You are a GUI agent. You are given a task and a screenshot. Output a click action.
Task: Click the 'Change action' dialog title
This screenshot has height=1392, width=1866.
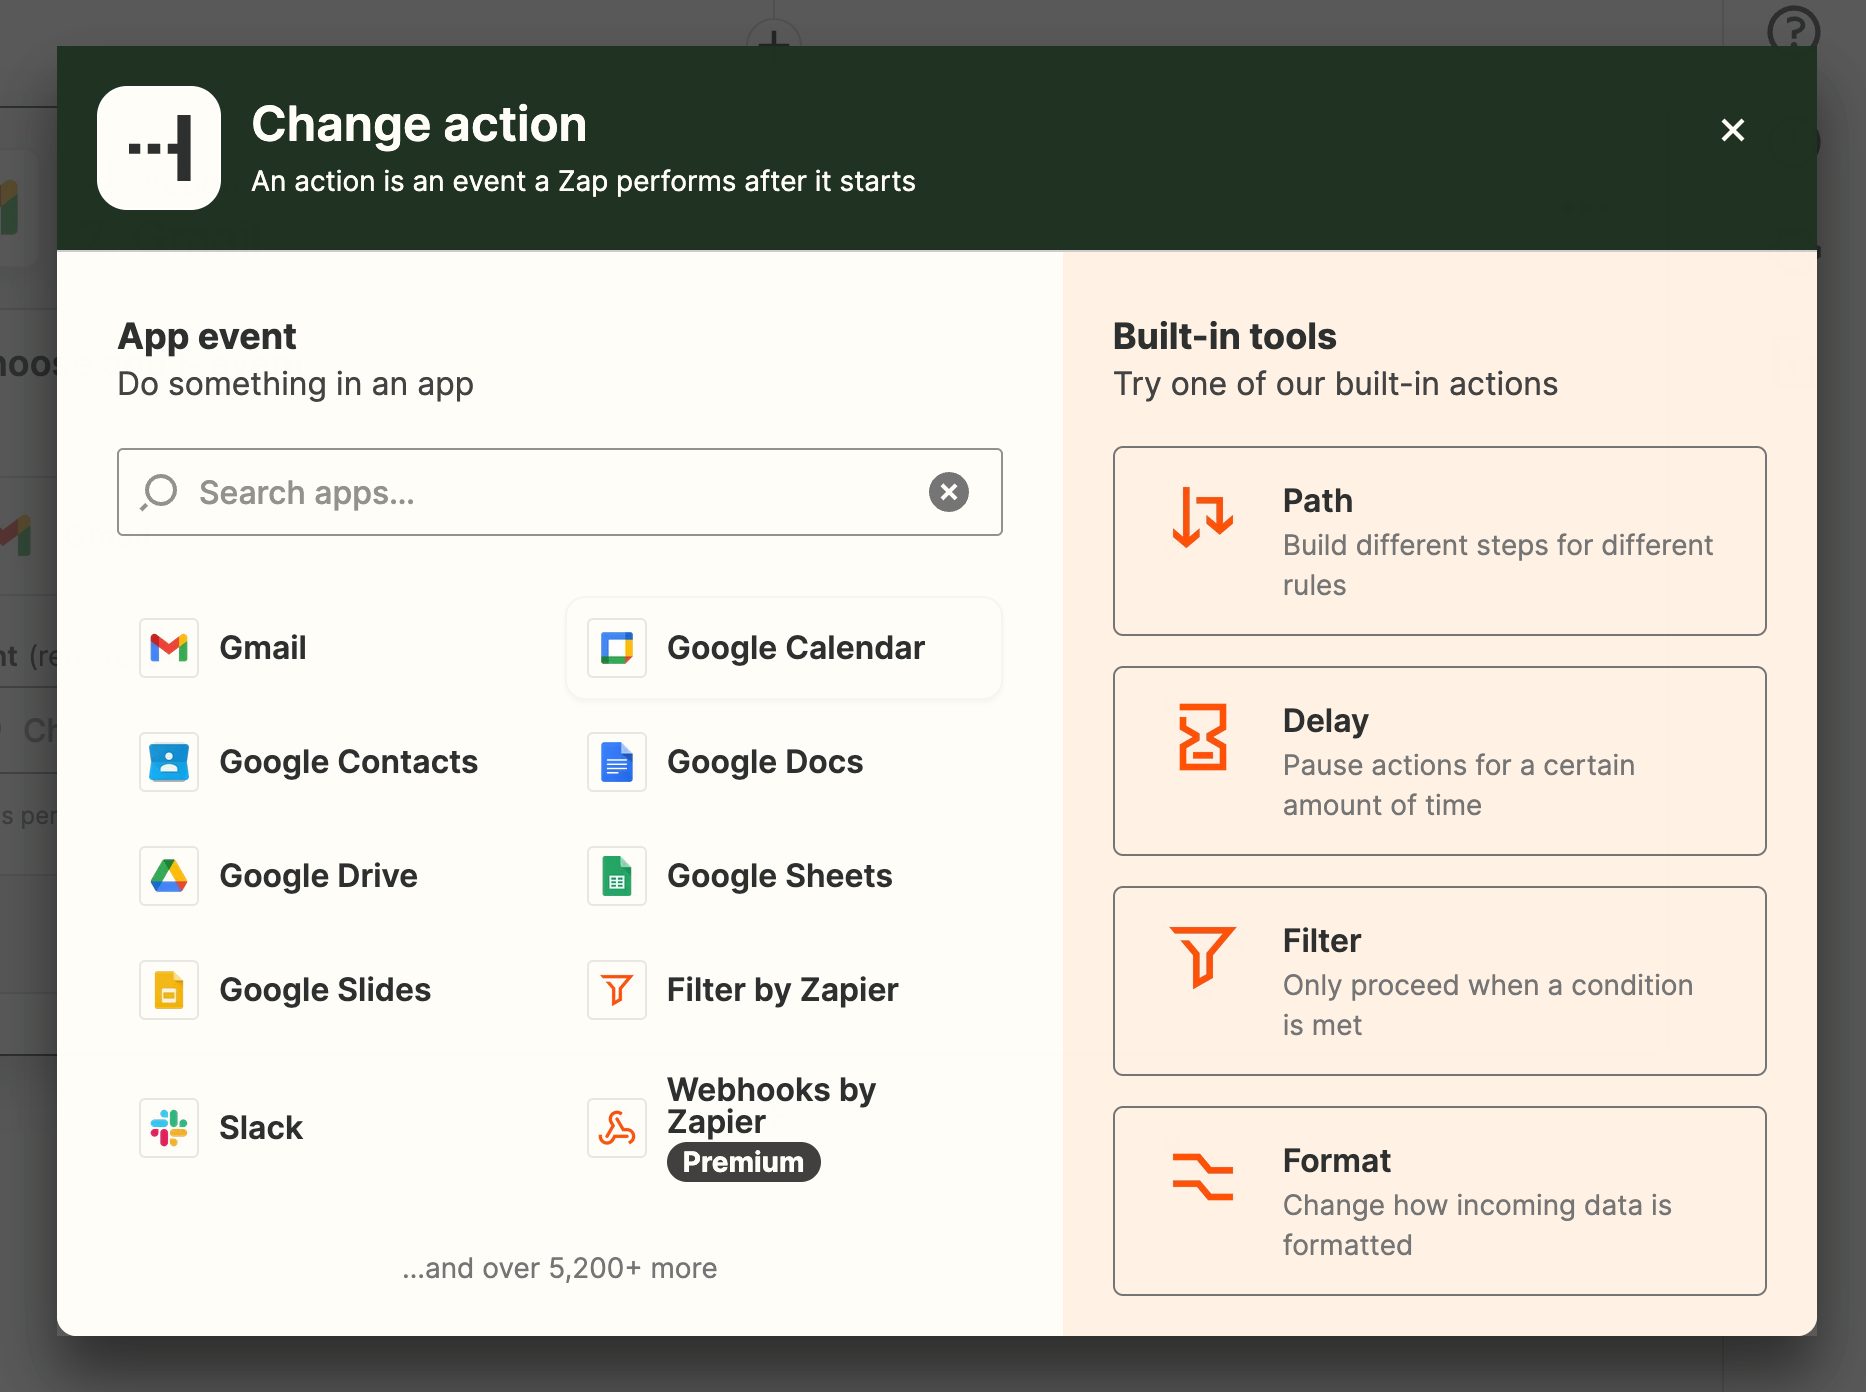419,124
